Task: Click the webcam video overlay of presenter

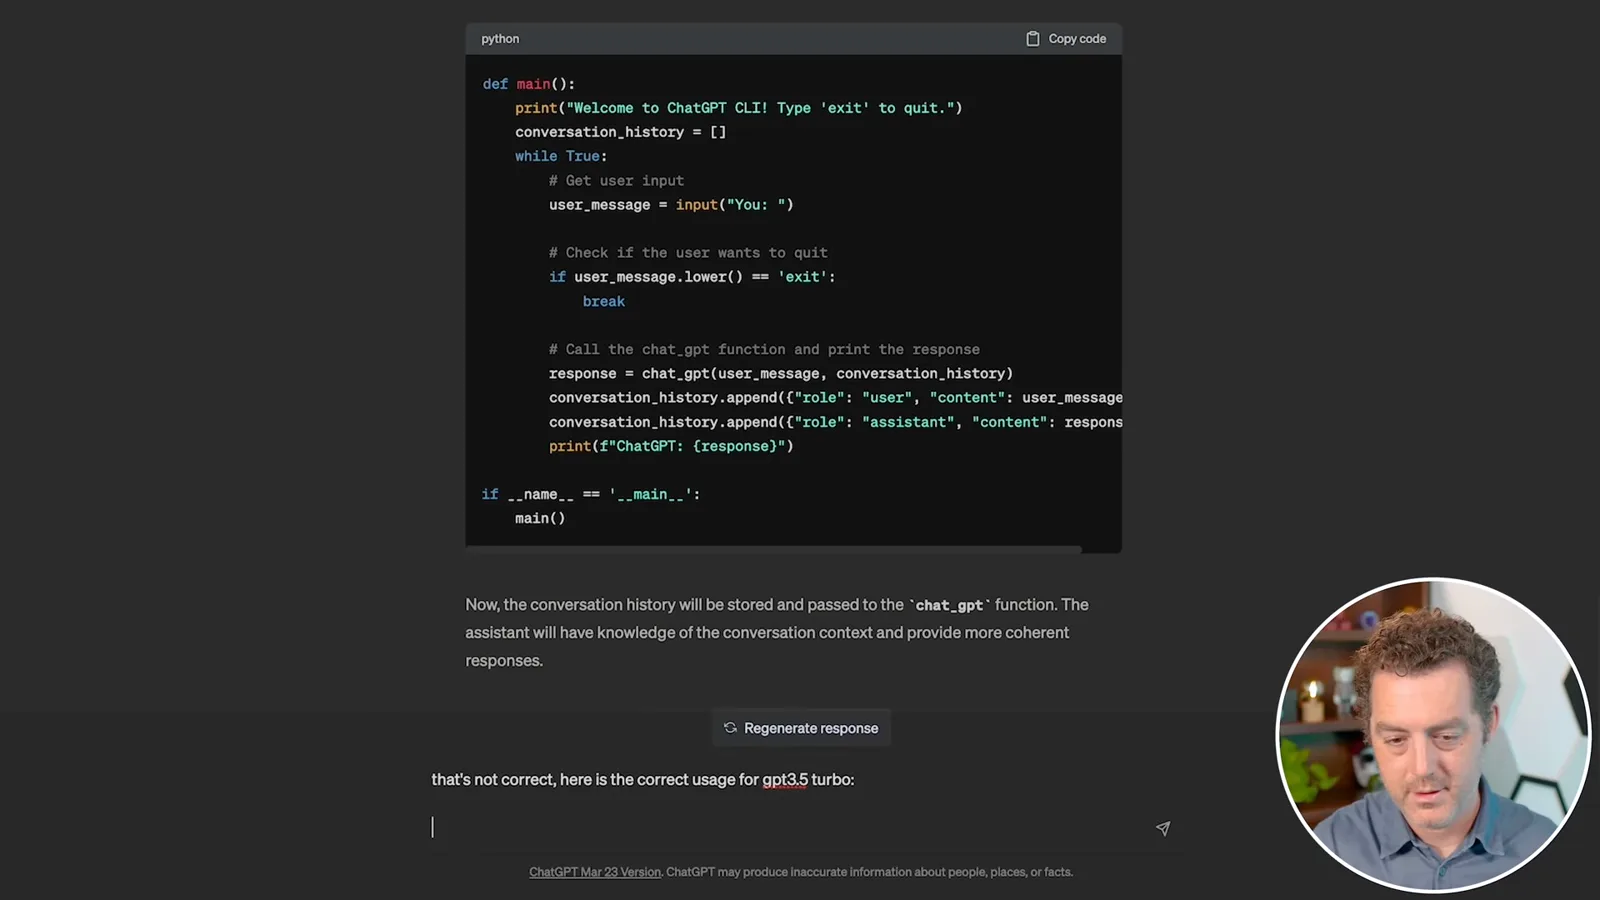Action: coord(1433,735)
